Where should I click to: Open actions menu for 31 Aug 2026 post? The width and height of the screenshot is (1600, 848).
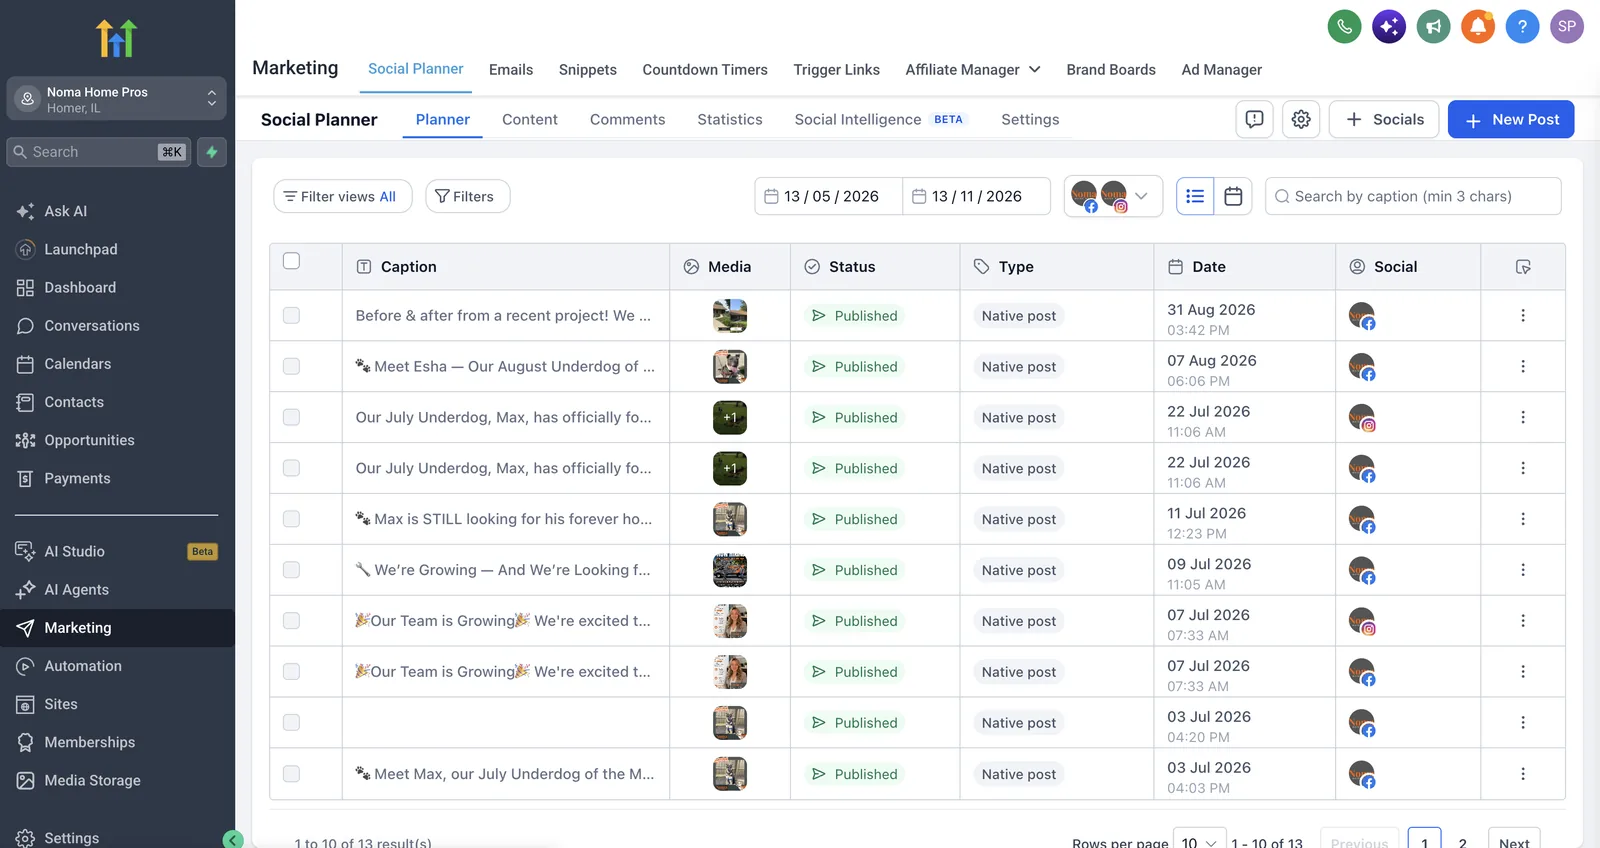pos(1523,316)
